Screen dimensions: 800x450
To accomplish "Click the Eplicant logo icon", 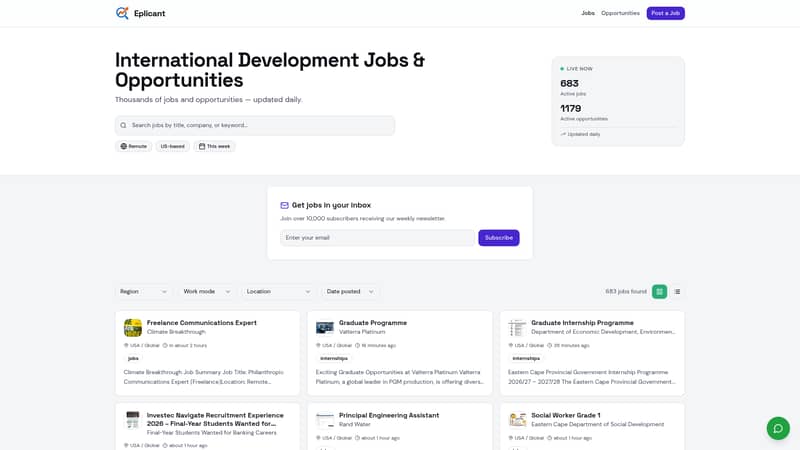I will (x=122, y=13).
